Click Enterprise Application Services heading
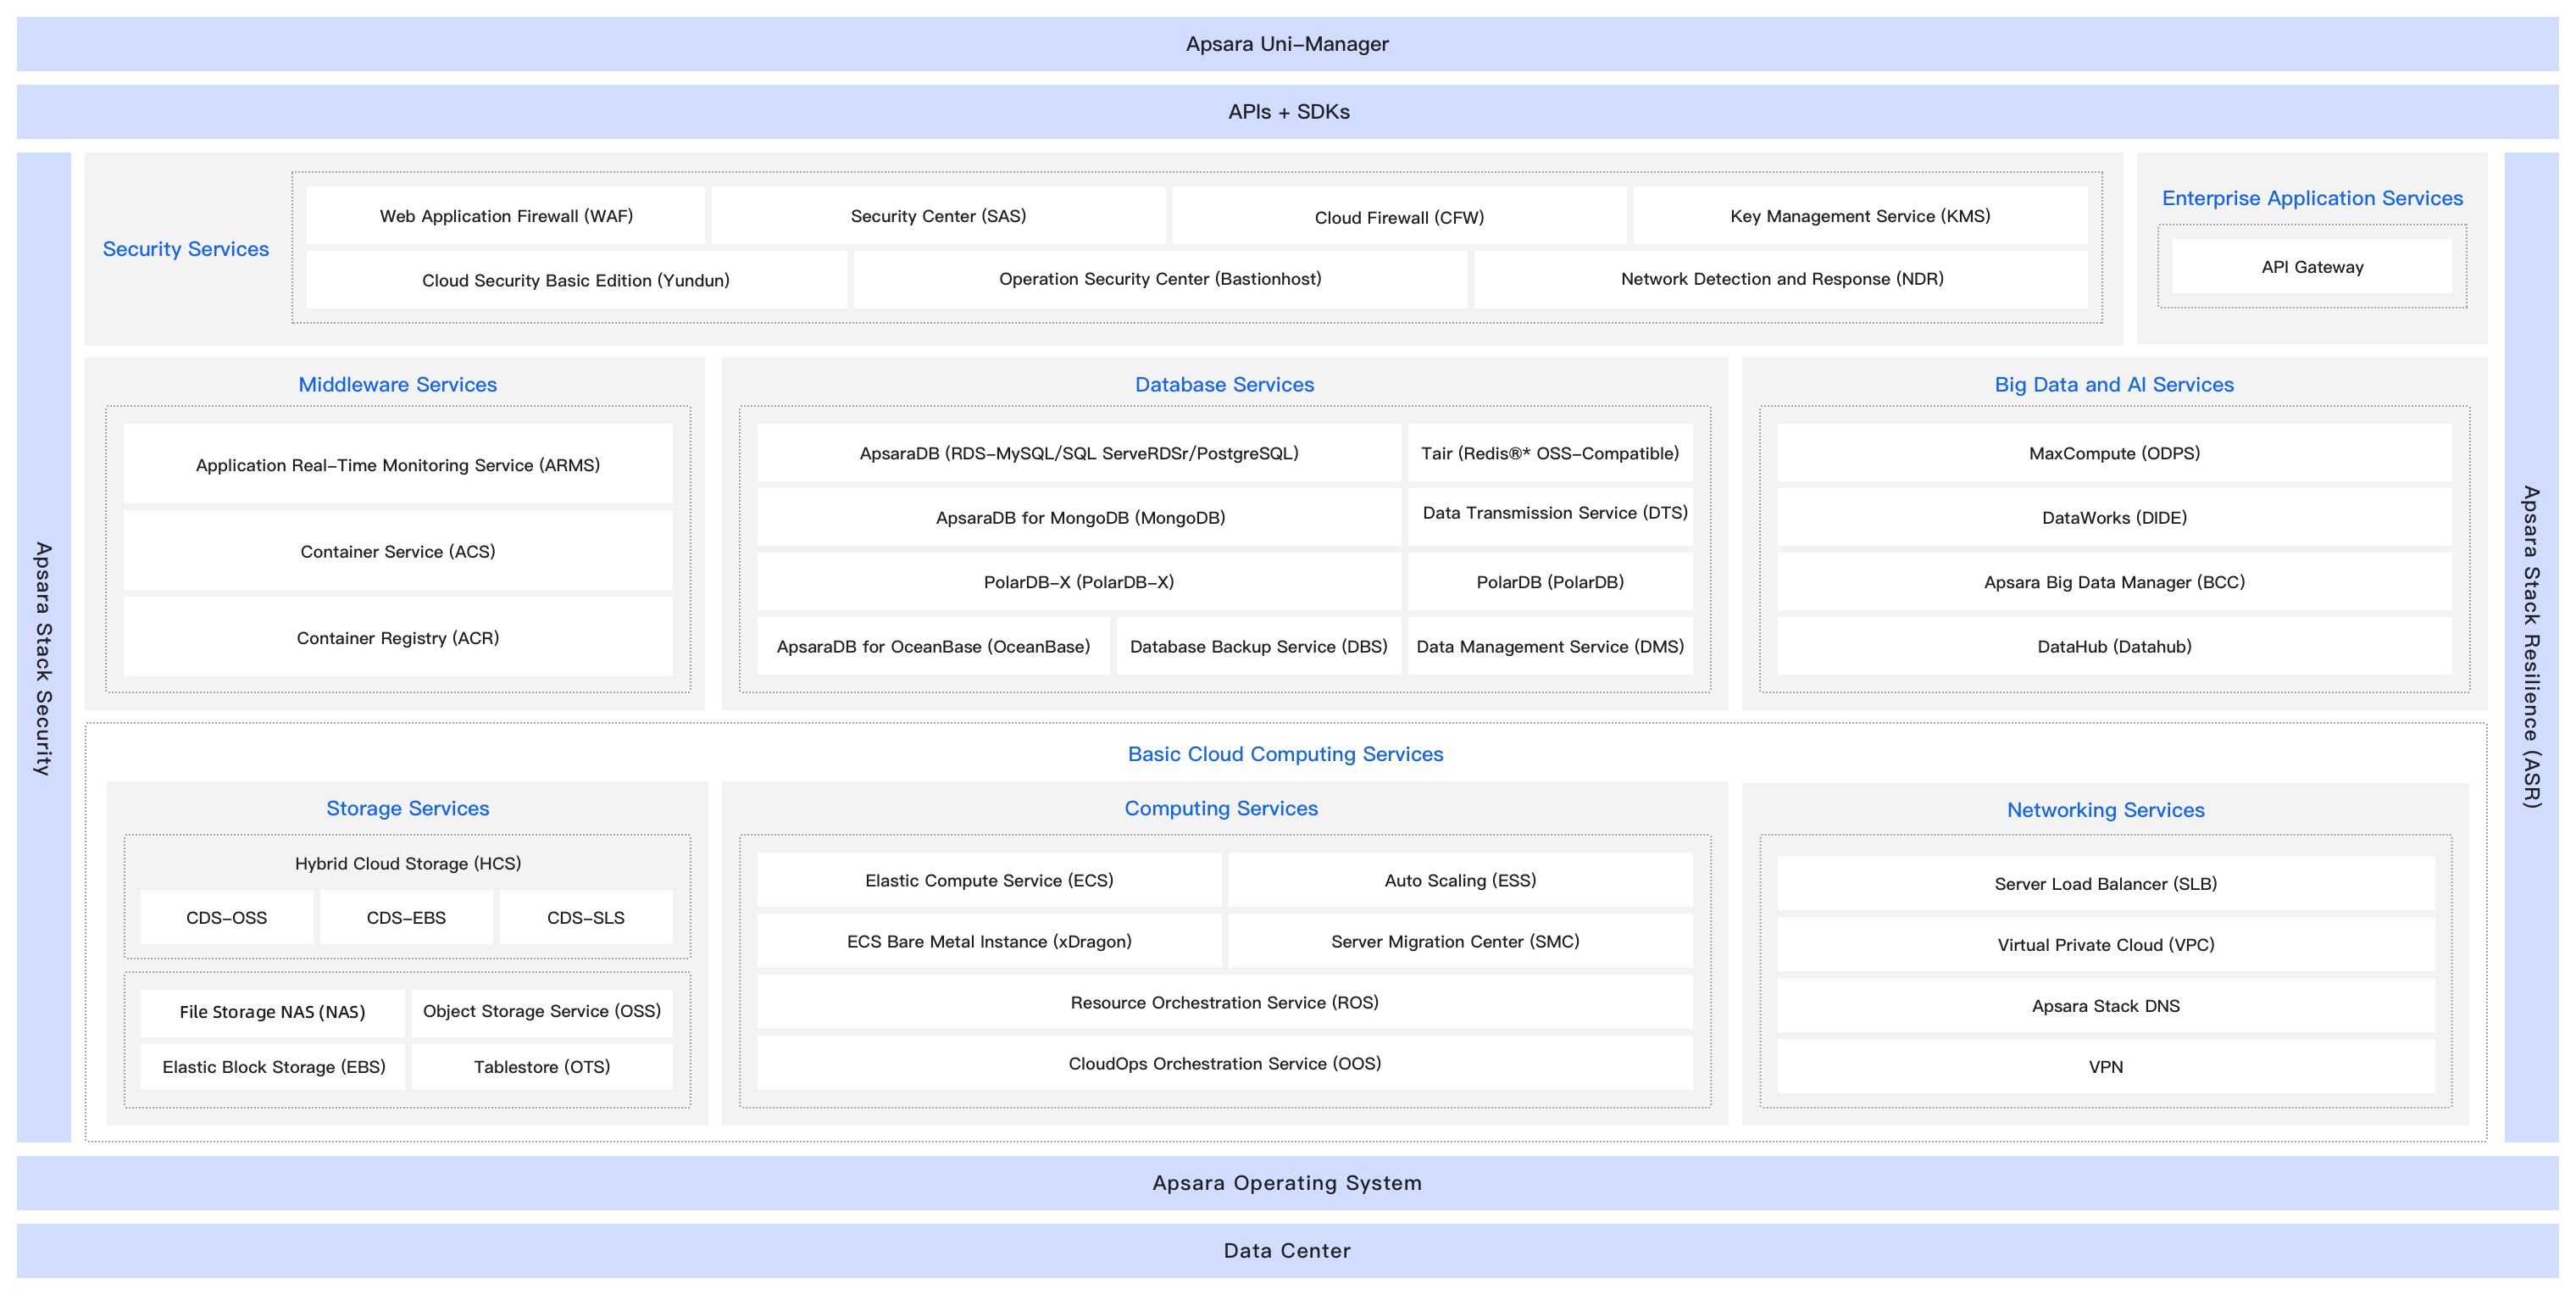The height and width of the screenshot is (1295, 2576). click(x=2311, y=198)
